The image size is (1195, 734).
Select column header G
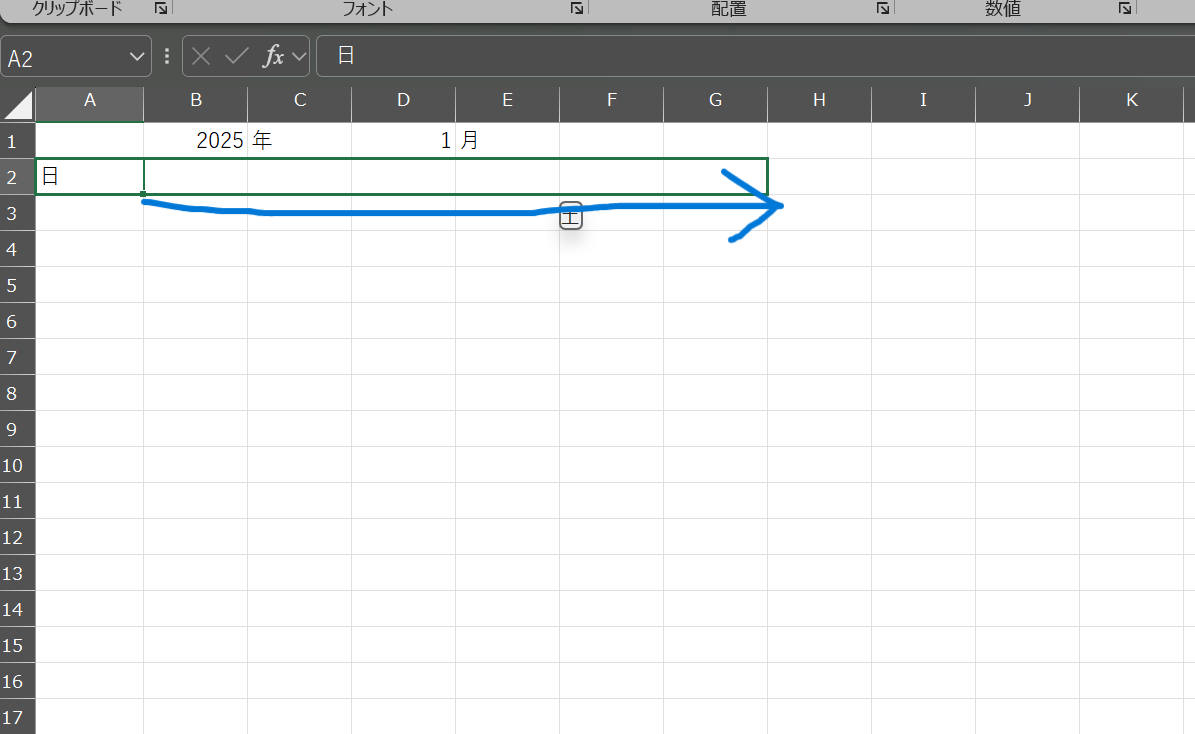pos(715,100)
